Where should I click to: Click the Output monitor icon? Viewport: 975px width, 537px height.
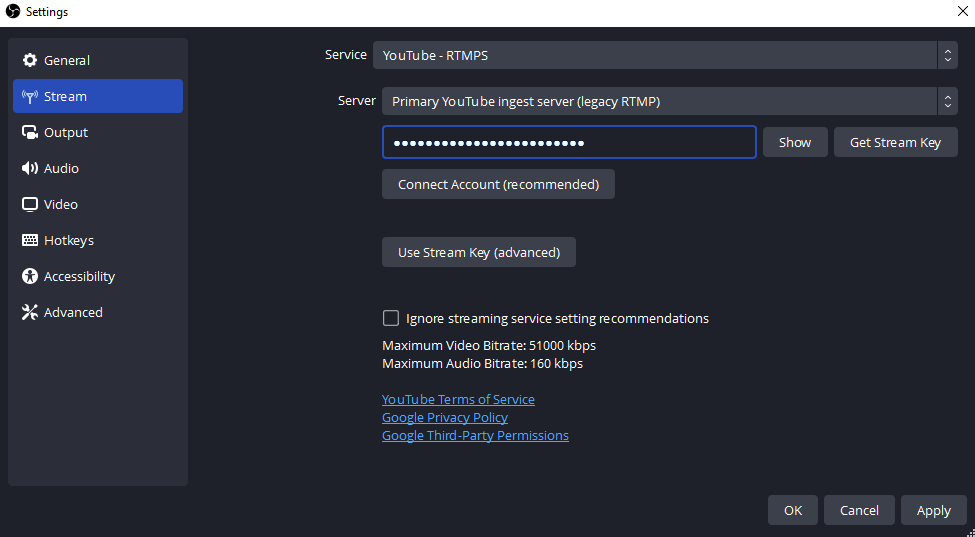(x=30, y=133)
